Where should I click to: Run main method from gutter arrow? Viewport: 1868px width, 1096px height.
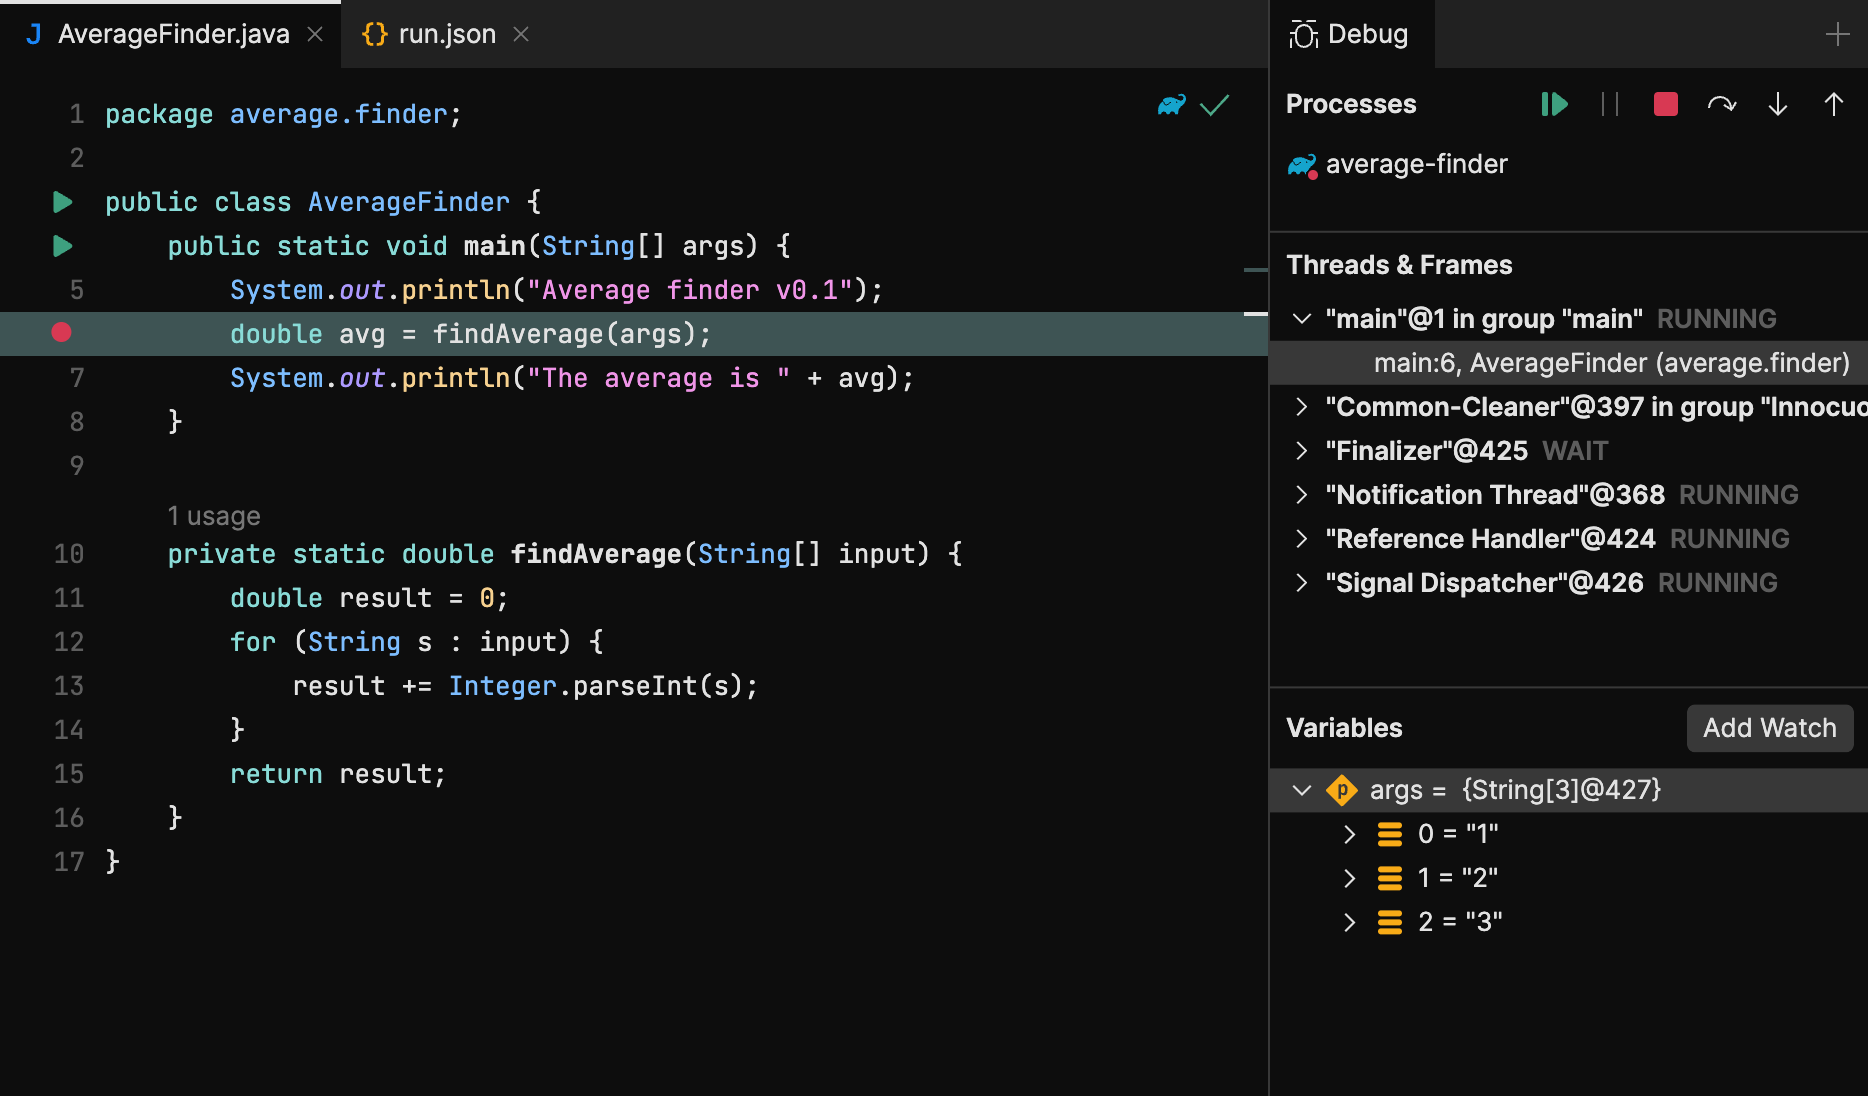62,246
